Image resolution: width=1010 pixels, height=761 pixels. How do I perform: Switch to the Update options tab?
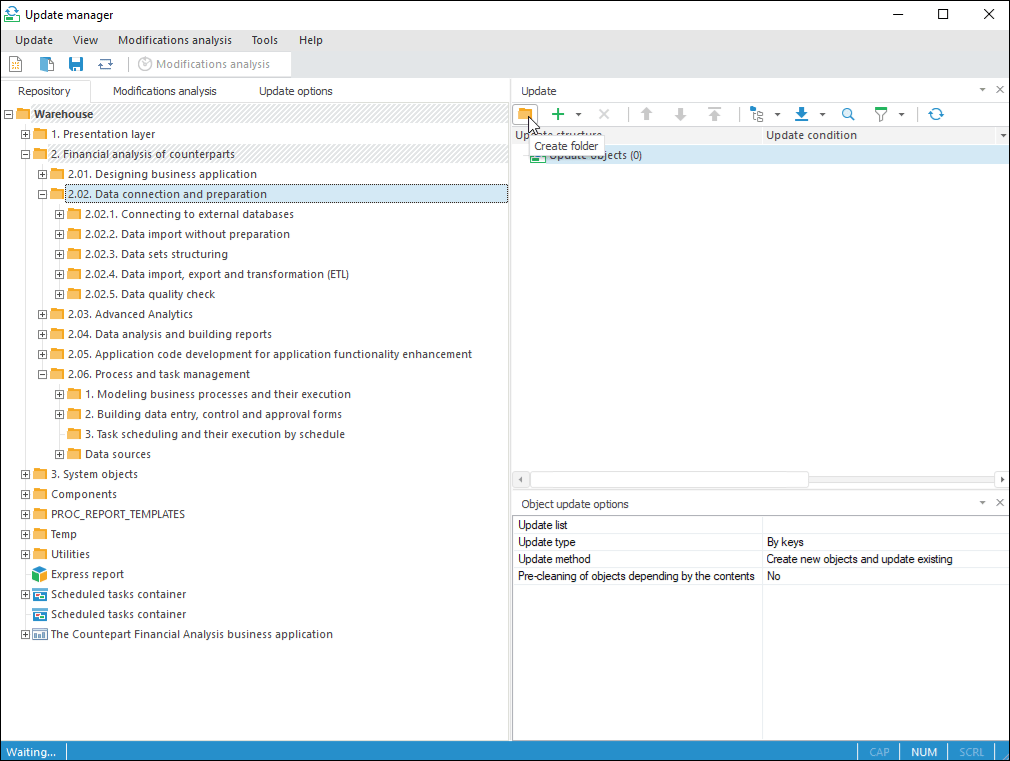[x=295, y=91]
